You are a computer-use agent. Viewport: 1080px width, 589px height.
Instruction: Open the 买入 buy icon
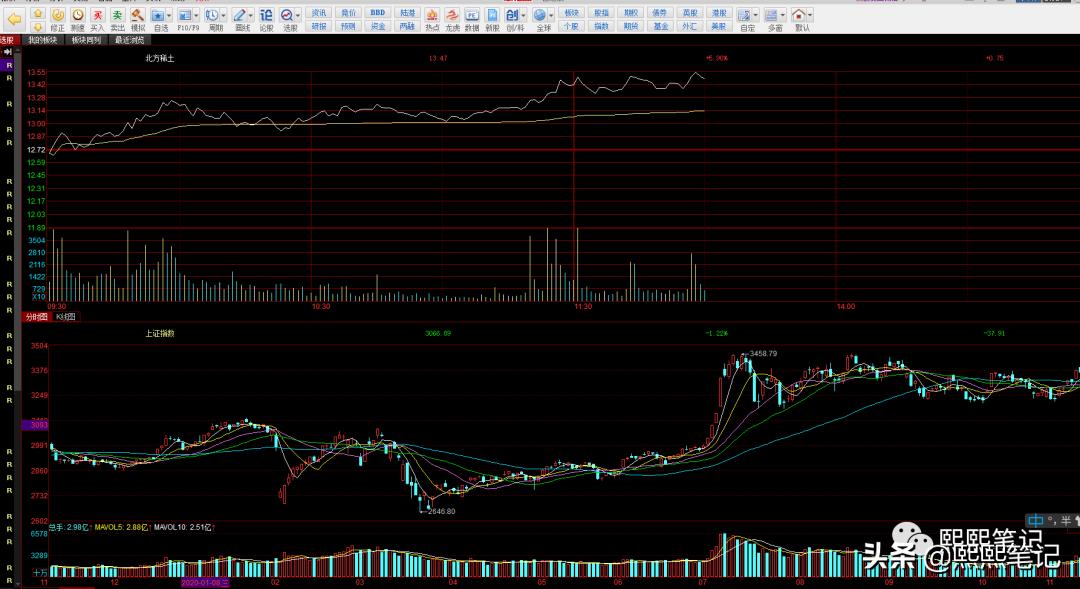[x=98, y=19]
